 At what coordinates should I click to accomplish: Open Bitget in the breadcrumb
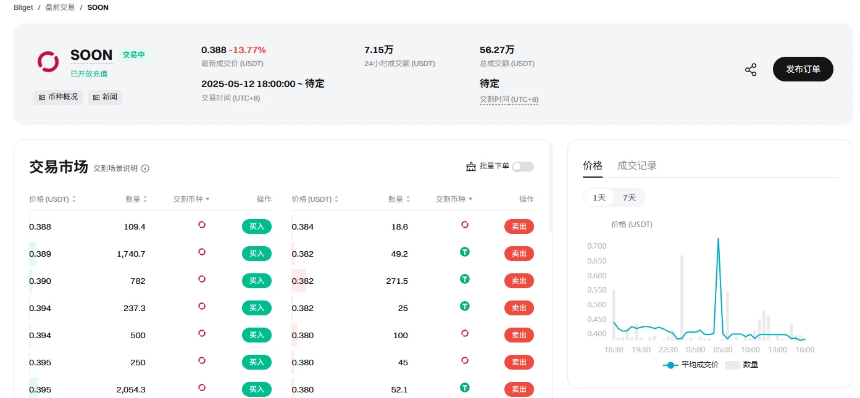coord(23,8)
